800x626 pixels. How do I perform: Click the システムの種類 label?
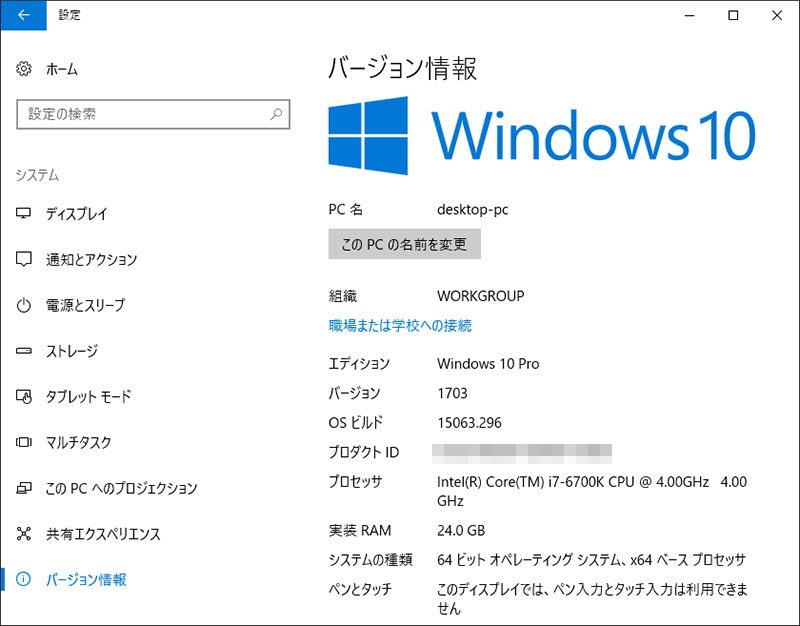pyautogui.click(x=370, y=560)
